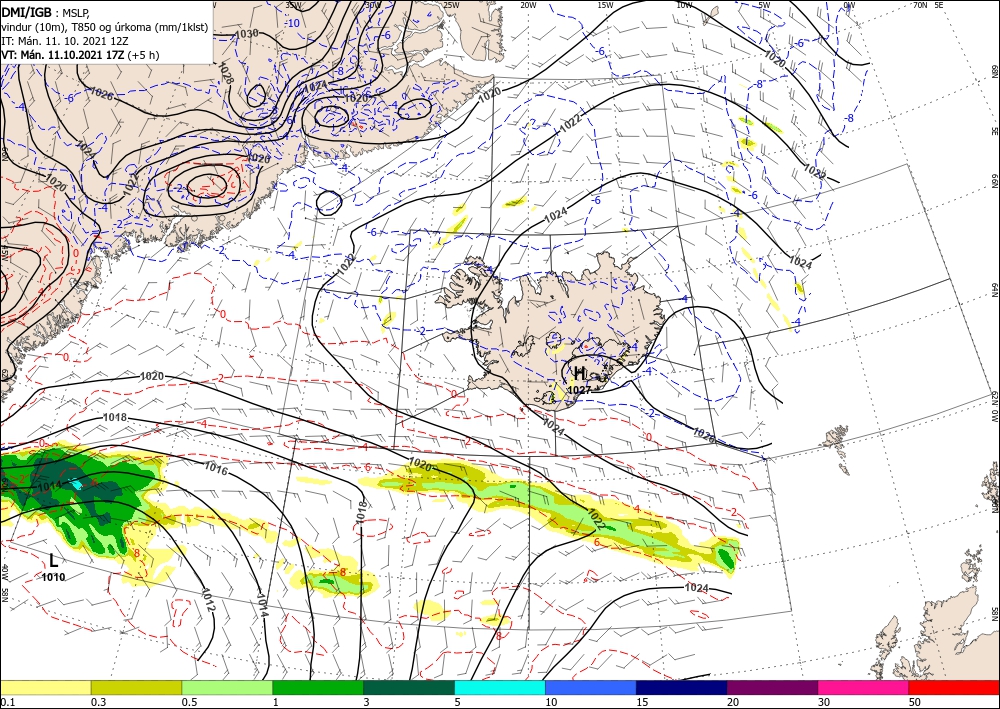Click the H high-pressure marker over Iceland
The image size is (1000, 709).
click(x=579, y=374)
